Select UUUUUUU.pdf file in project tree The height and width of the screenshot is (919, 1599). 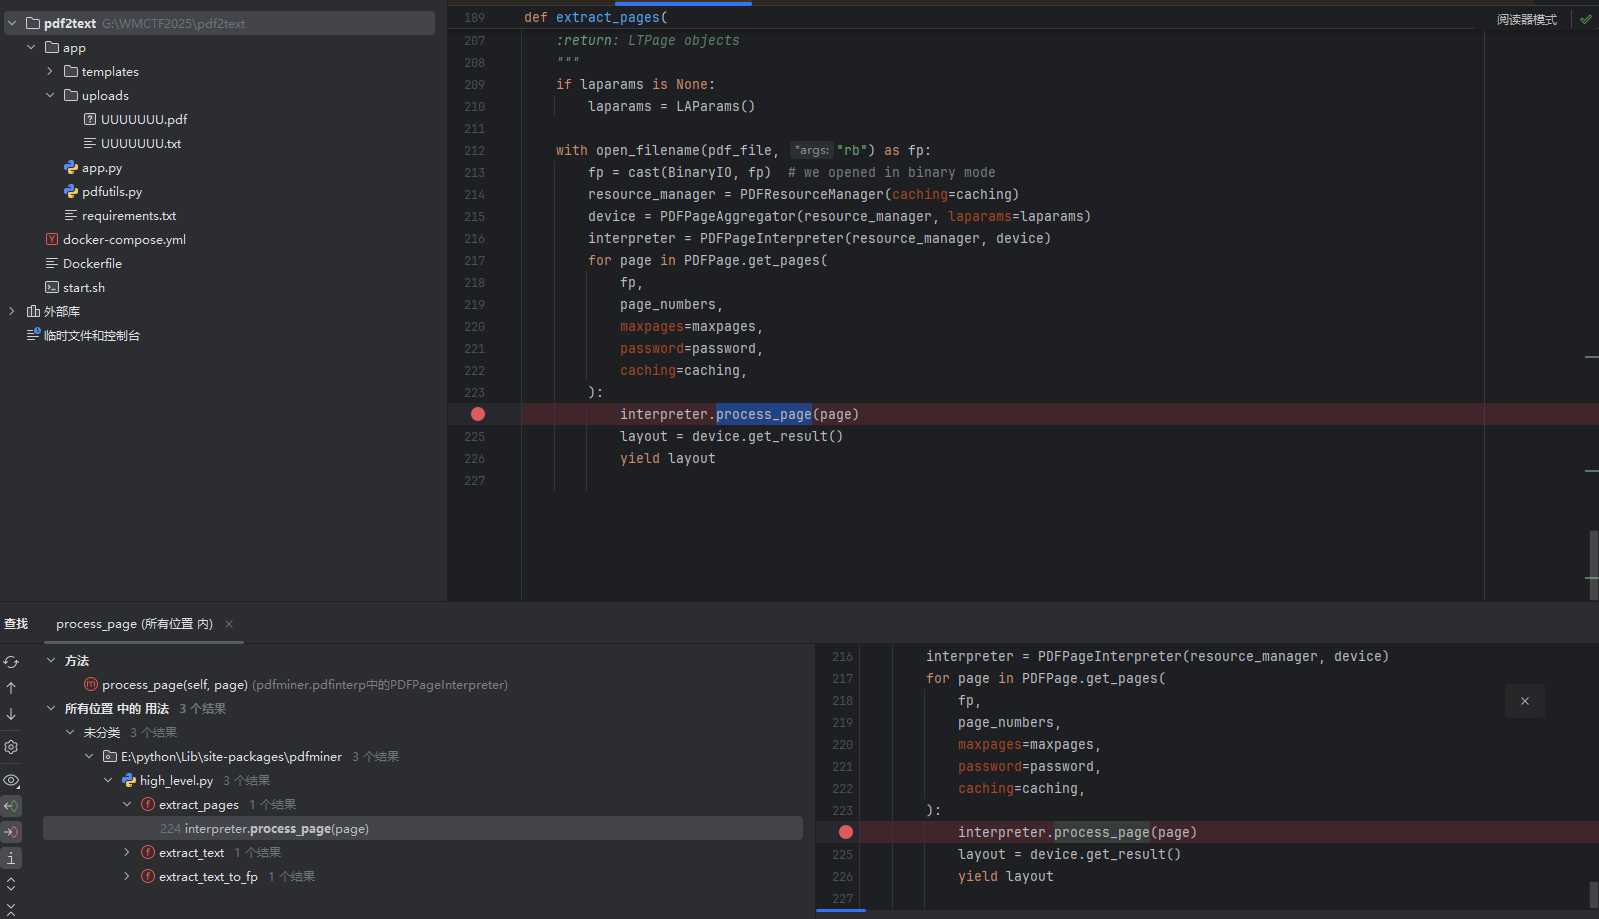pos(144,119)
